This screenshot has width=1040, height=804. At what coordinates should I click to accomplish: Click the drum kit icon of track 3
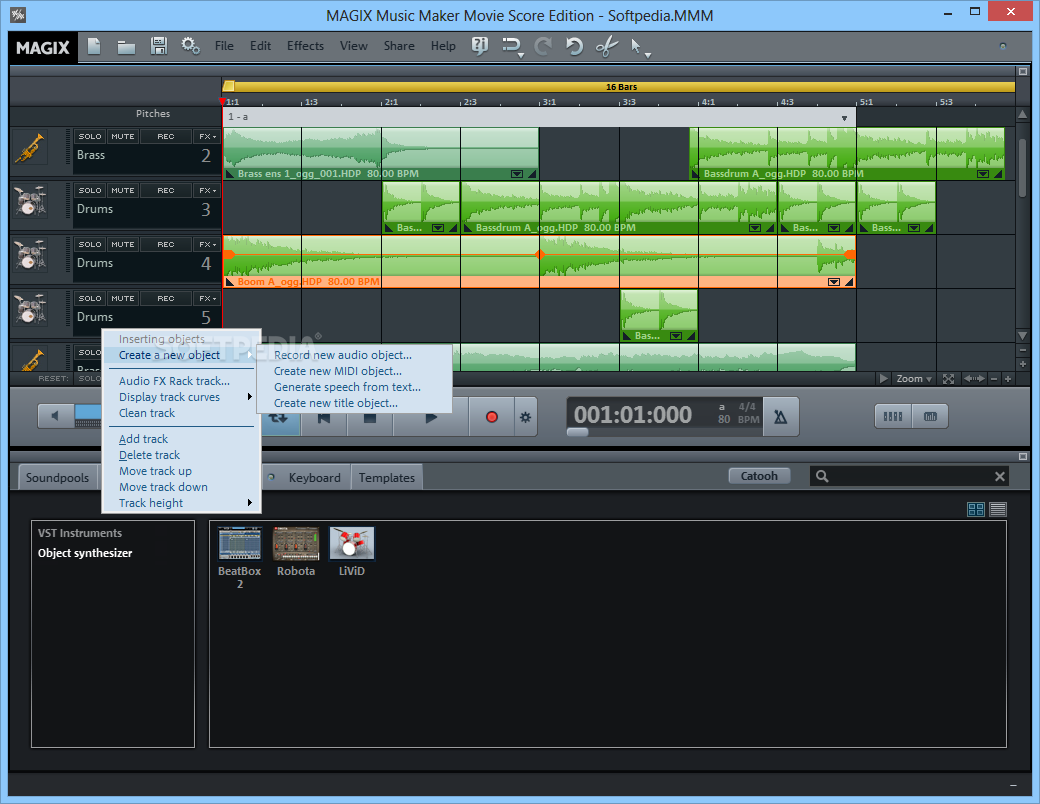click(30, 202)
